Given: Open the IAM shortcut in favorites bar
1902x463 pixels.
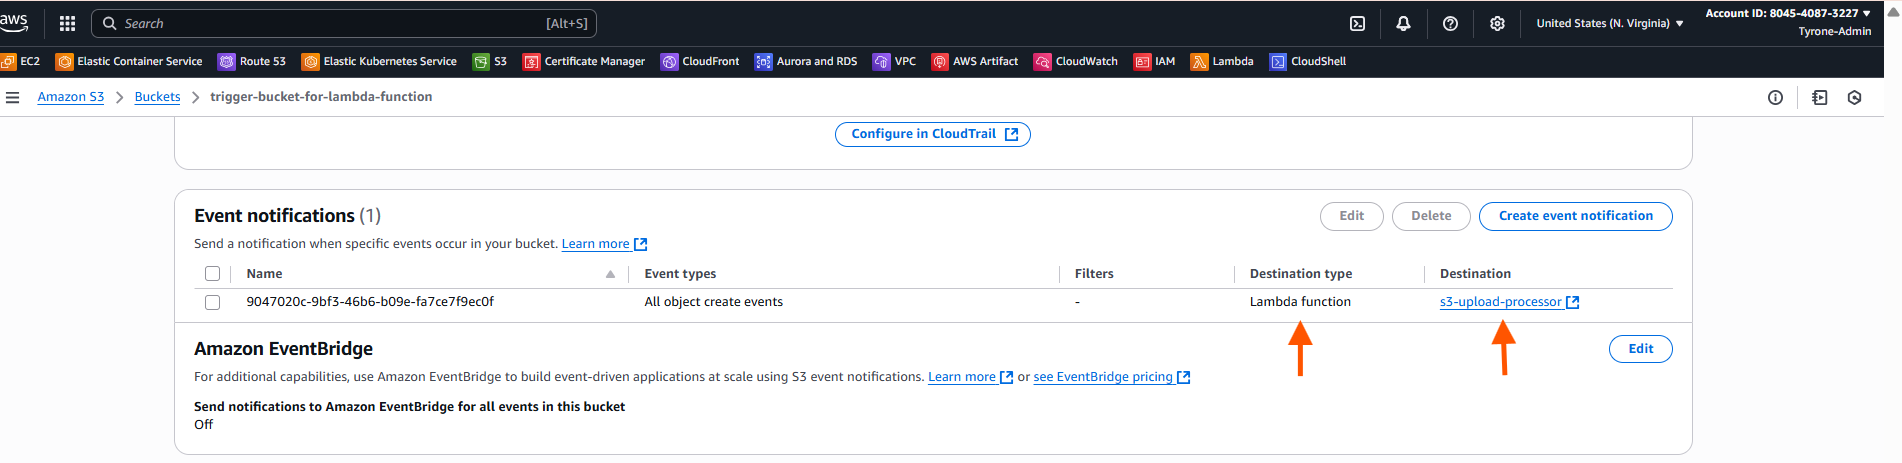Looking at the screenshot, I should pos(1154,61).
